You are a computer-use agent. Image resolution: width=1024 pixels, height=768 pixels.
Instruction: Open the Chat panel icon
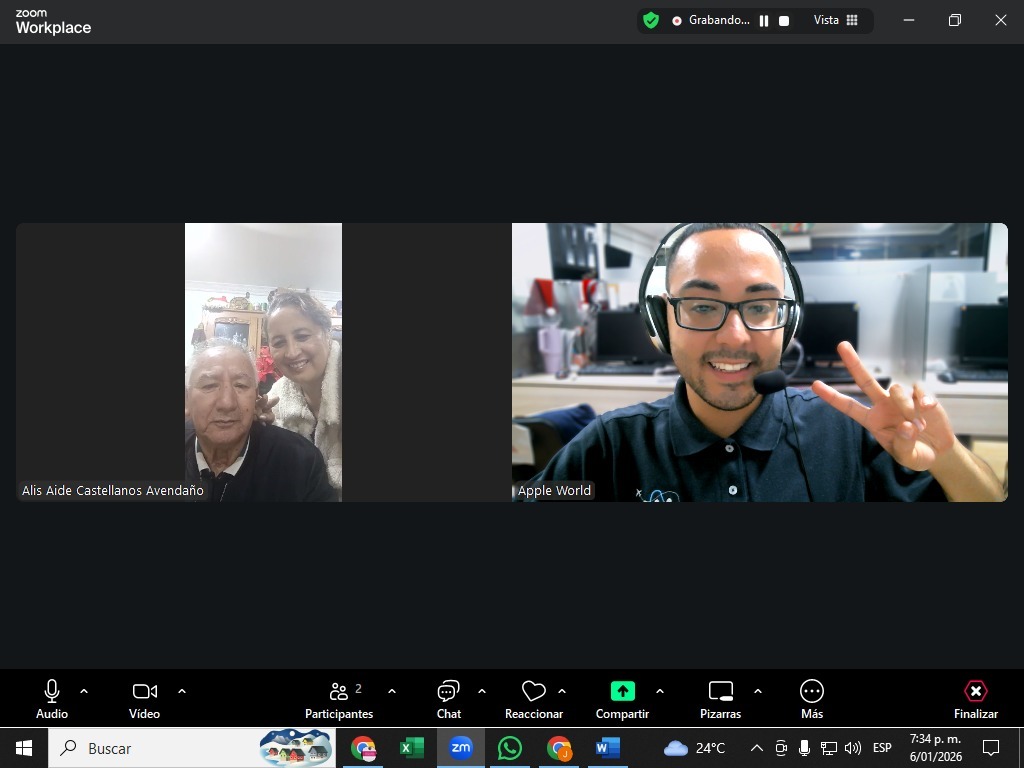pos(448,691)
